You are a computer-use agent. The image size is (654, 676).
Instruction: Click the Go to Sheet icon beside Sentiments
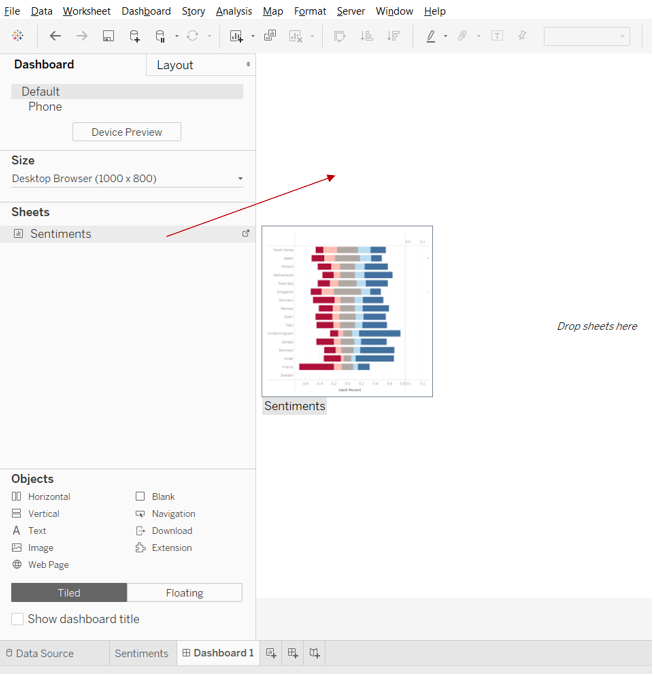point(245,234)
